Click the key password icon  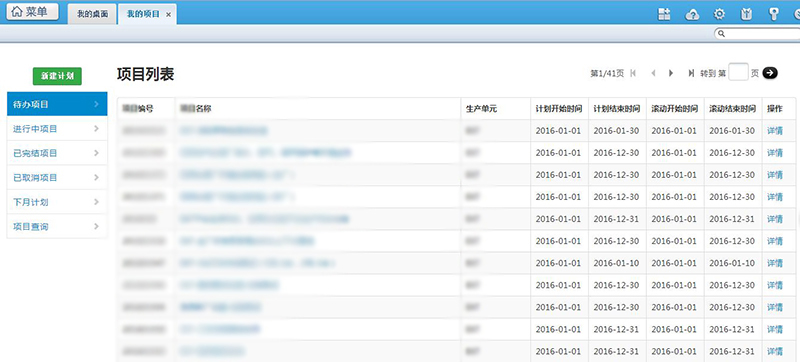(773, 14)
